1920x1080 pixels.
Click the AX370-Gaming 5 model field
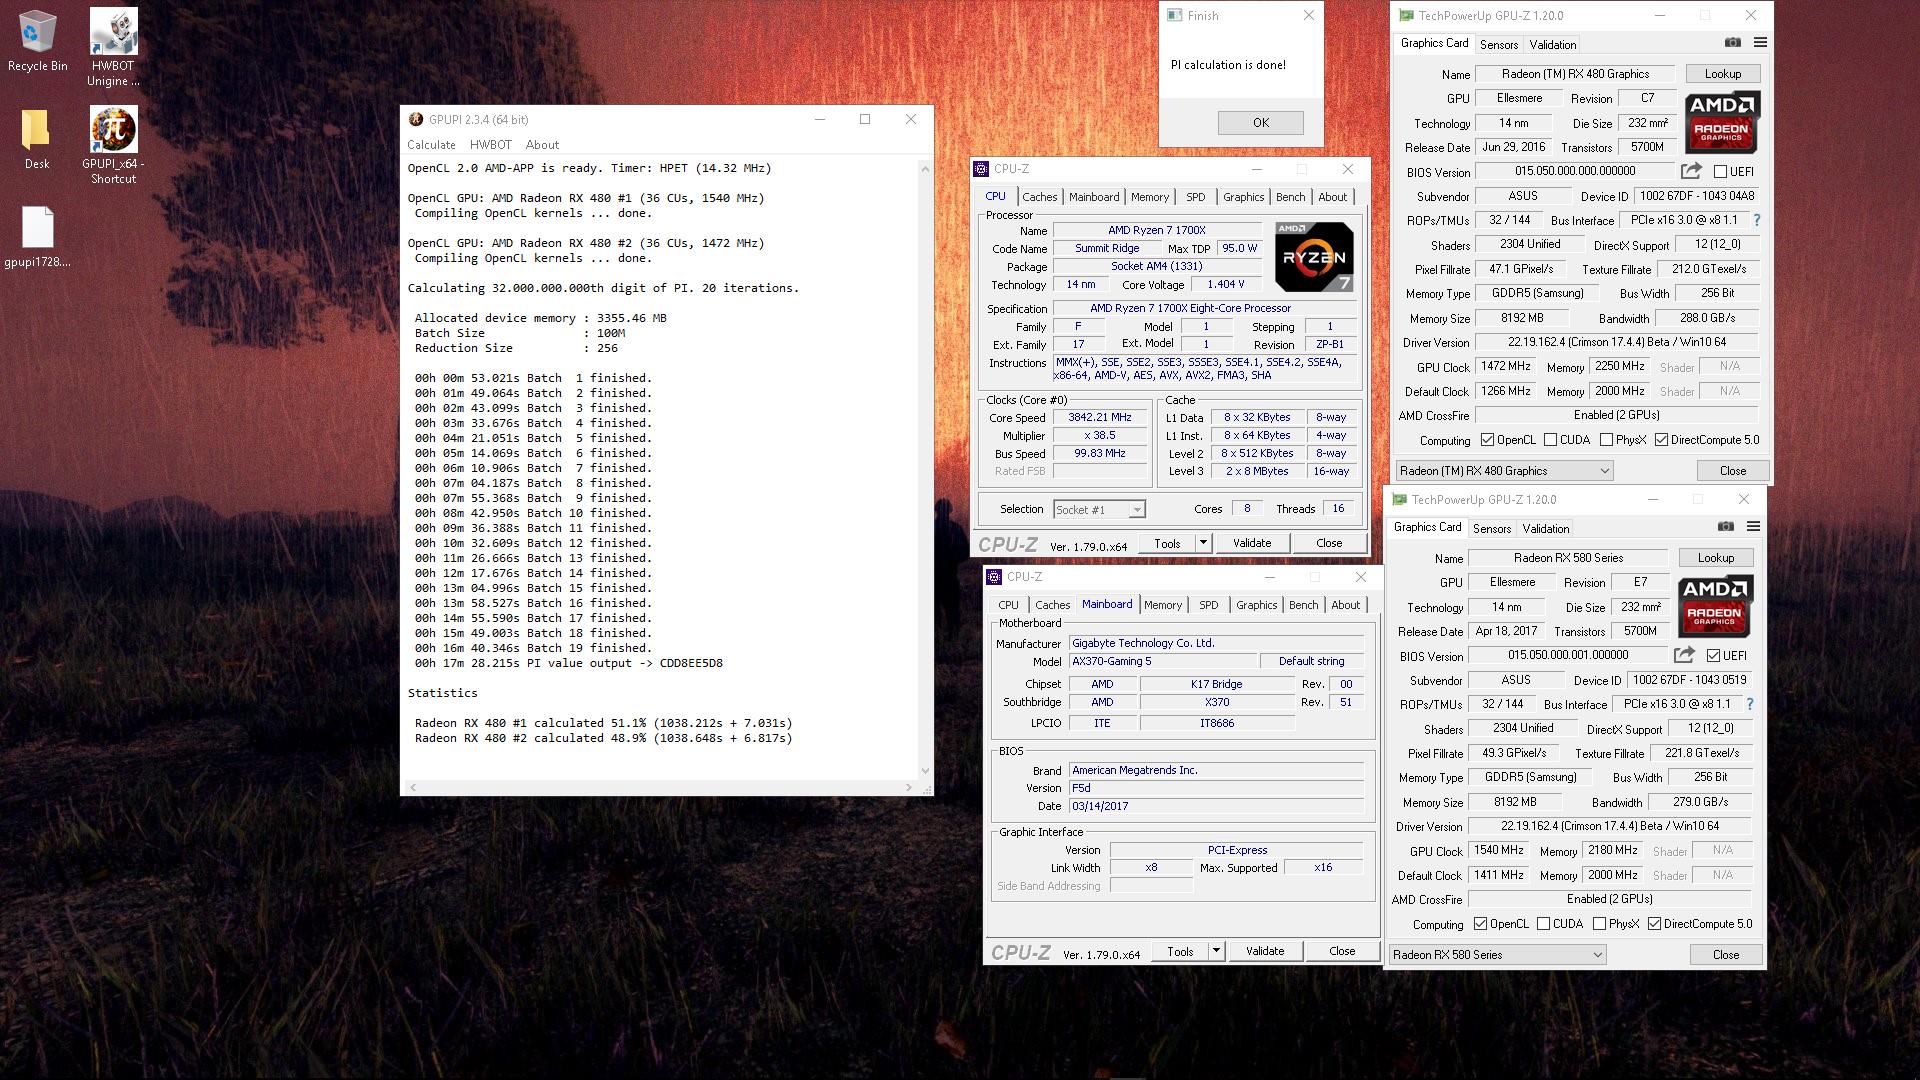click(1162, 661)
